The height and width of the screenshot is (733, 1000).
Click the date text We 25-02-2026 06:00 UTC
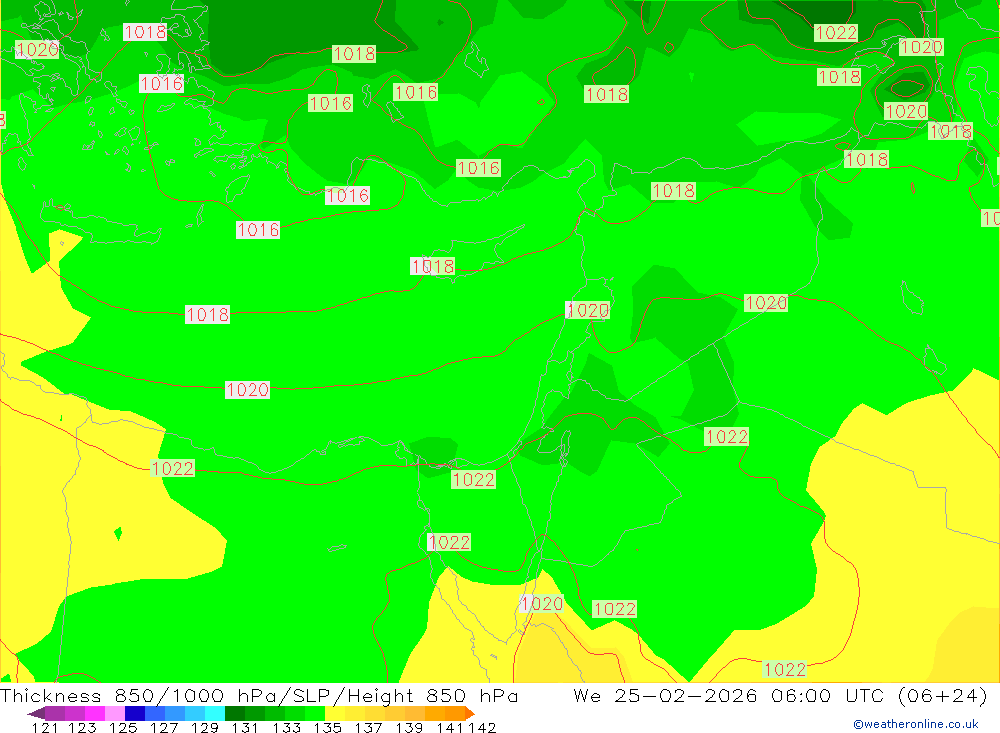(x=731, y=695)
